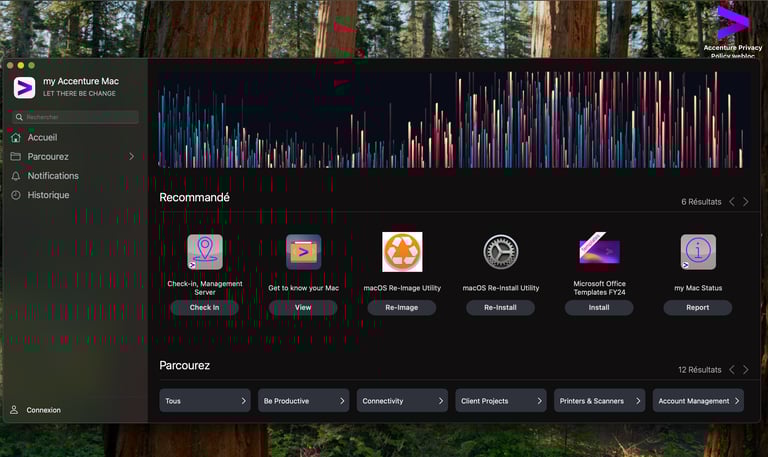Click the green zoom window button
Image resolution: width=768 pixels, height=457 pixels.
click(31, 65)
